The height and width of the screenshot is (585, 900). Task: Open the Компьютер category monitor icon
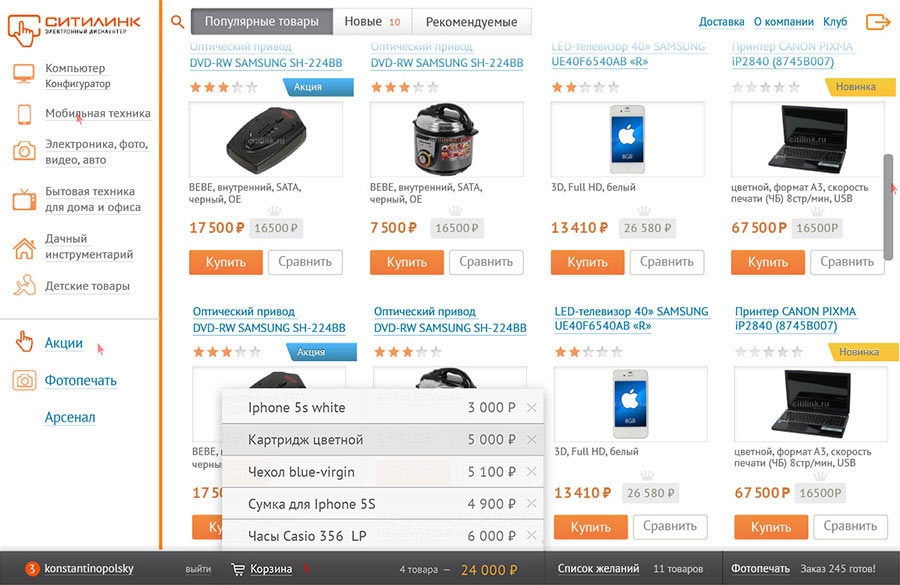(24, 74)
